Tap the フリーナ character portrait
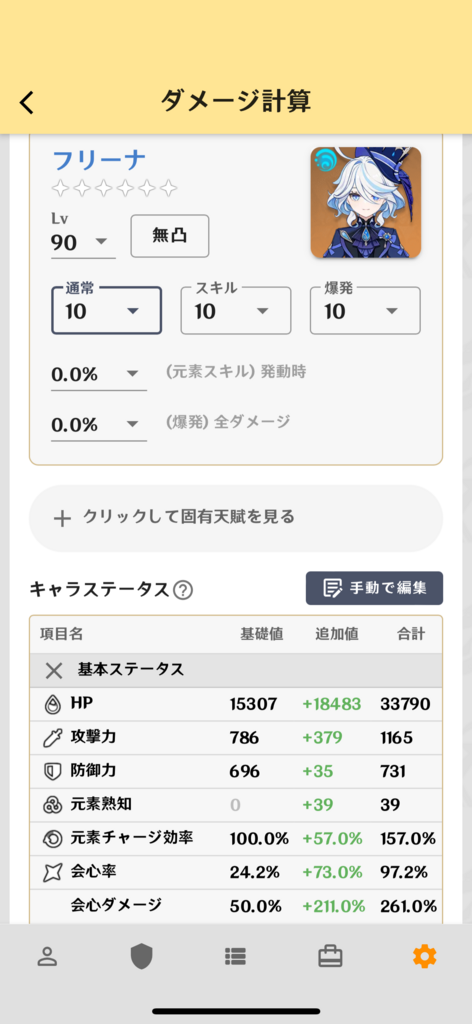The width and height of the screenshot is (472, 1024). (x=366, y=202)
